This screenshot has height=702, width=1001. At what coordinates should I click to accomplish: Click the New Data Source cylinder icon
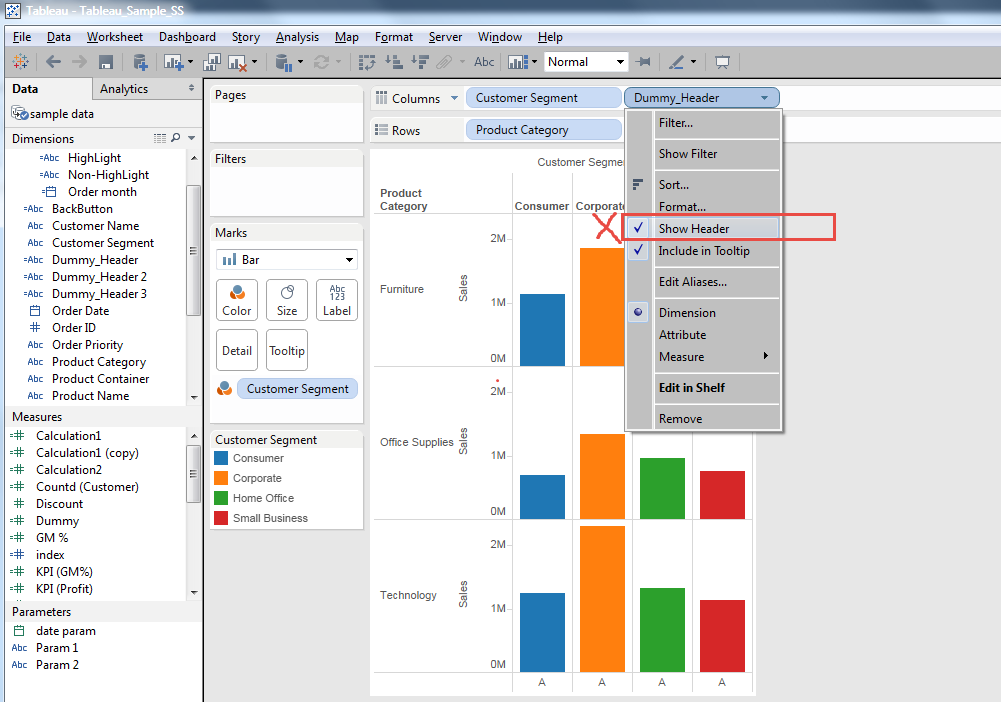(140, 62)
